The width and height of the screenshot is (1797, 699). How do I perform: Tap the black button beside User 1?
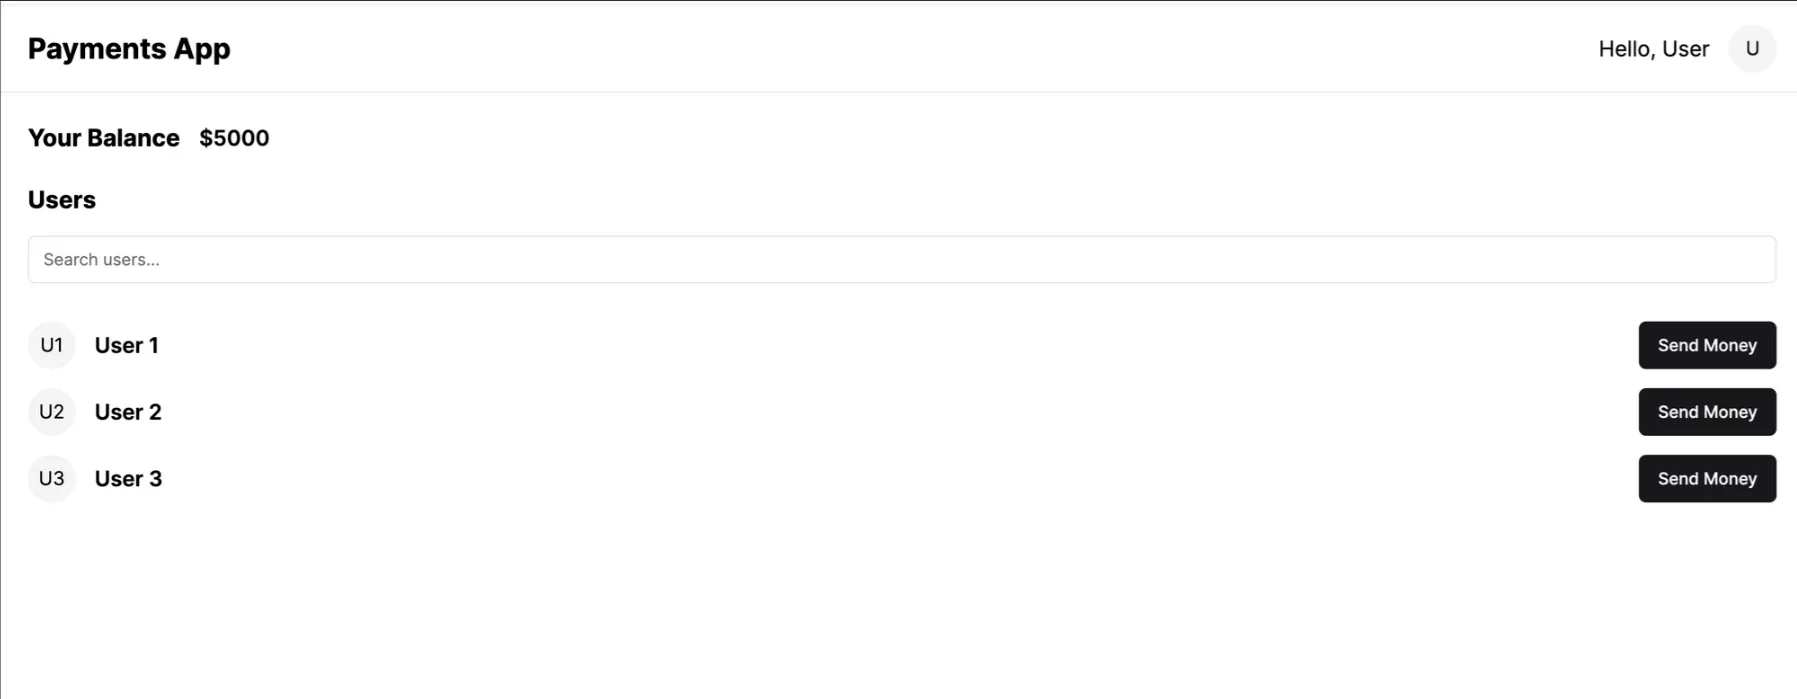[x=1706, y=346]
